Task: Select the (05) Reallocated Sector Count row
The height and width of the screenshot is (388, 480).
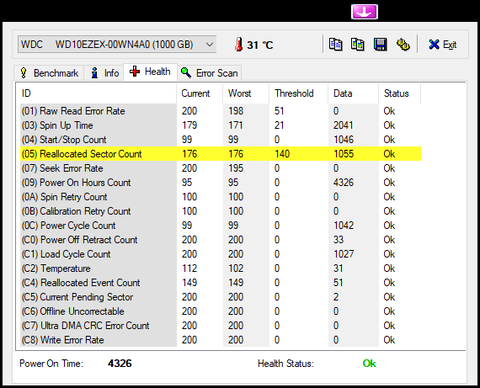Action: point(220,154)
